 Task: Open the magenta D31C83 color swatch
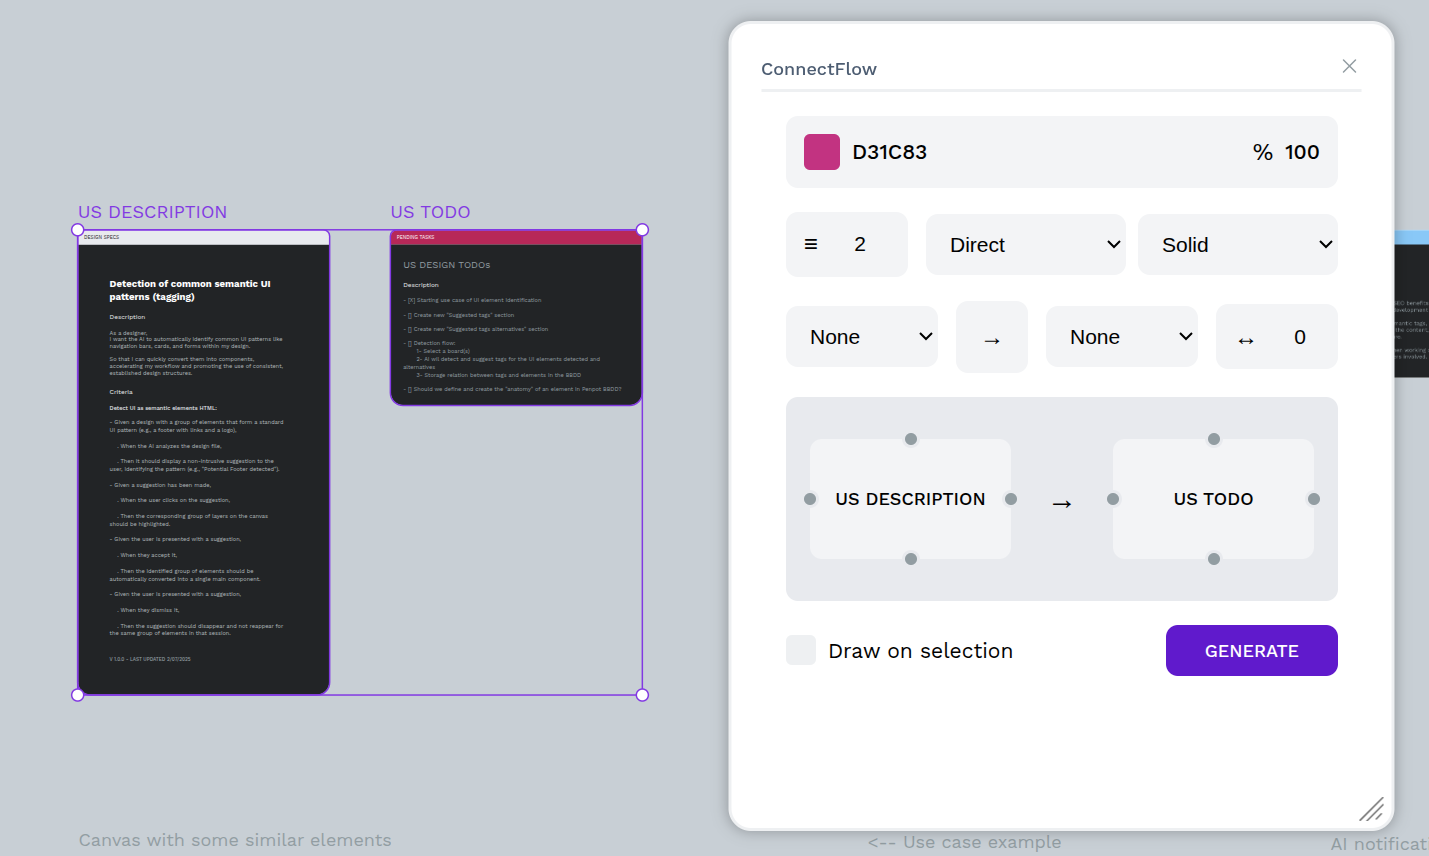[x=822, y=152]
